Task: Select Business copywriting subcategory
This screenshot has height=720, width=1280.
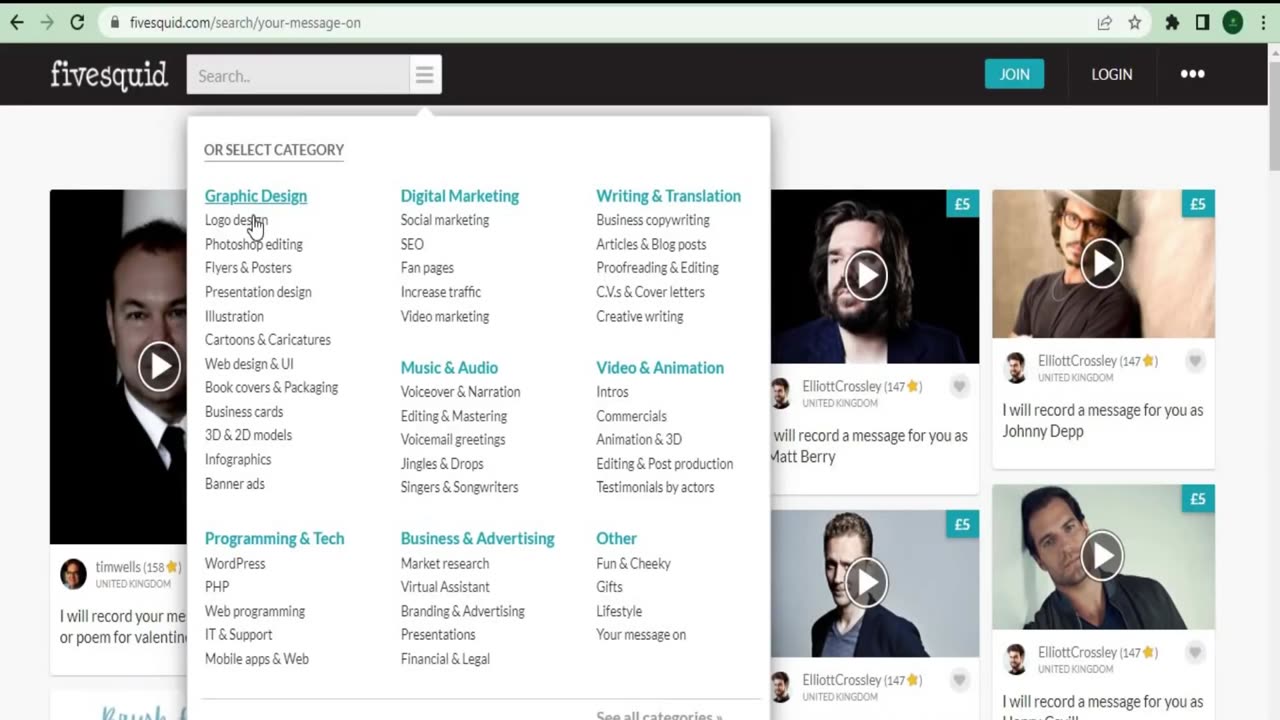Action: click(x=653, y=220)
